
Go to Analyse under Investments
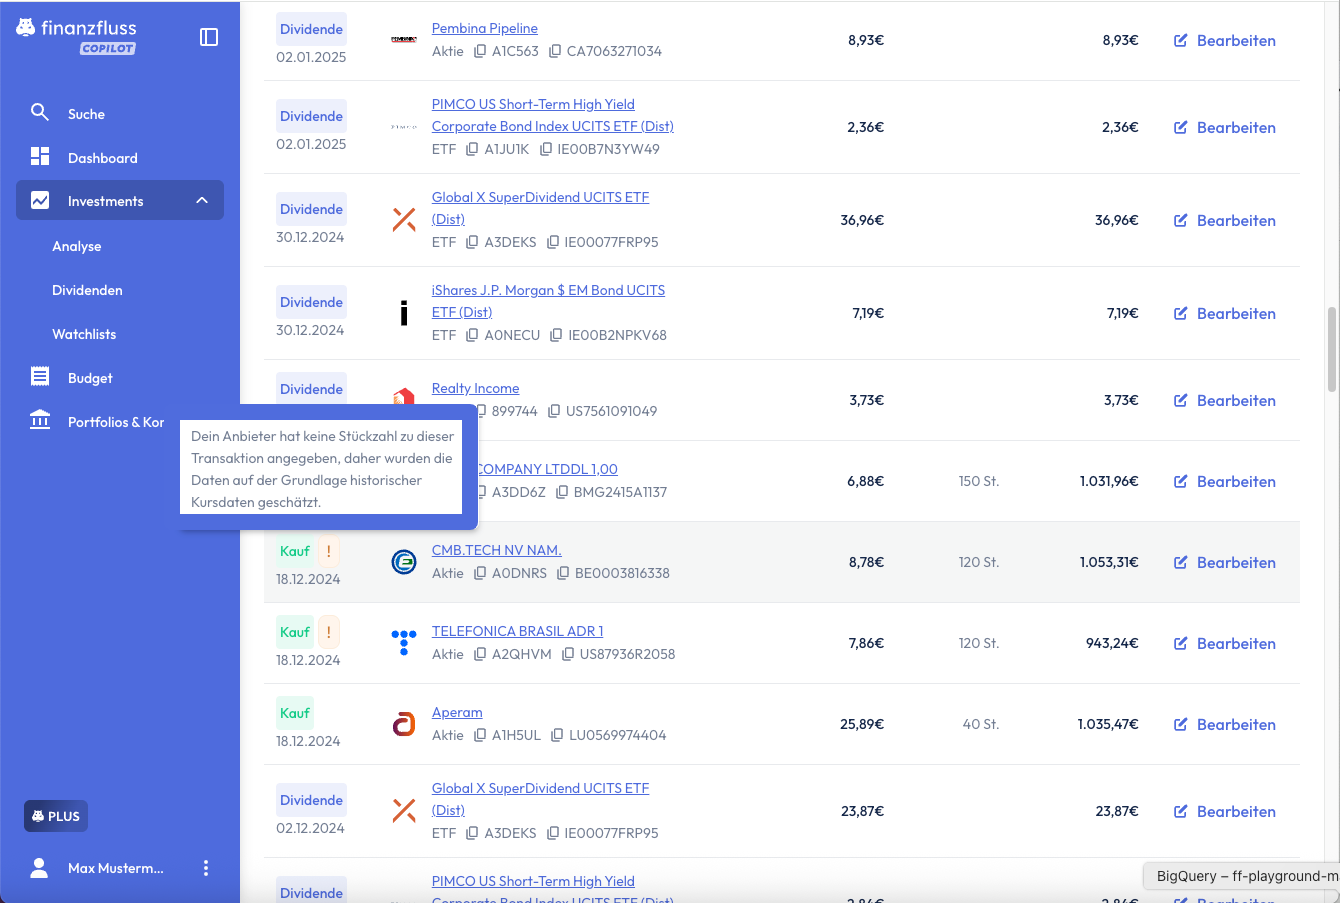click(x=77, y=246)
